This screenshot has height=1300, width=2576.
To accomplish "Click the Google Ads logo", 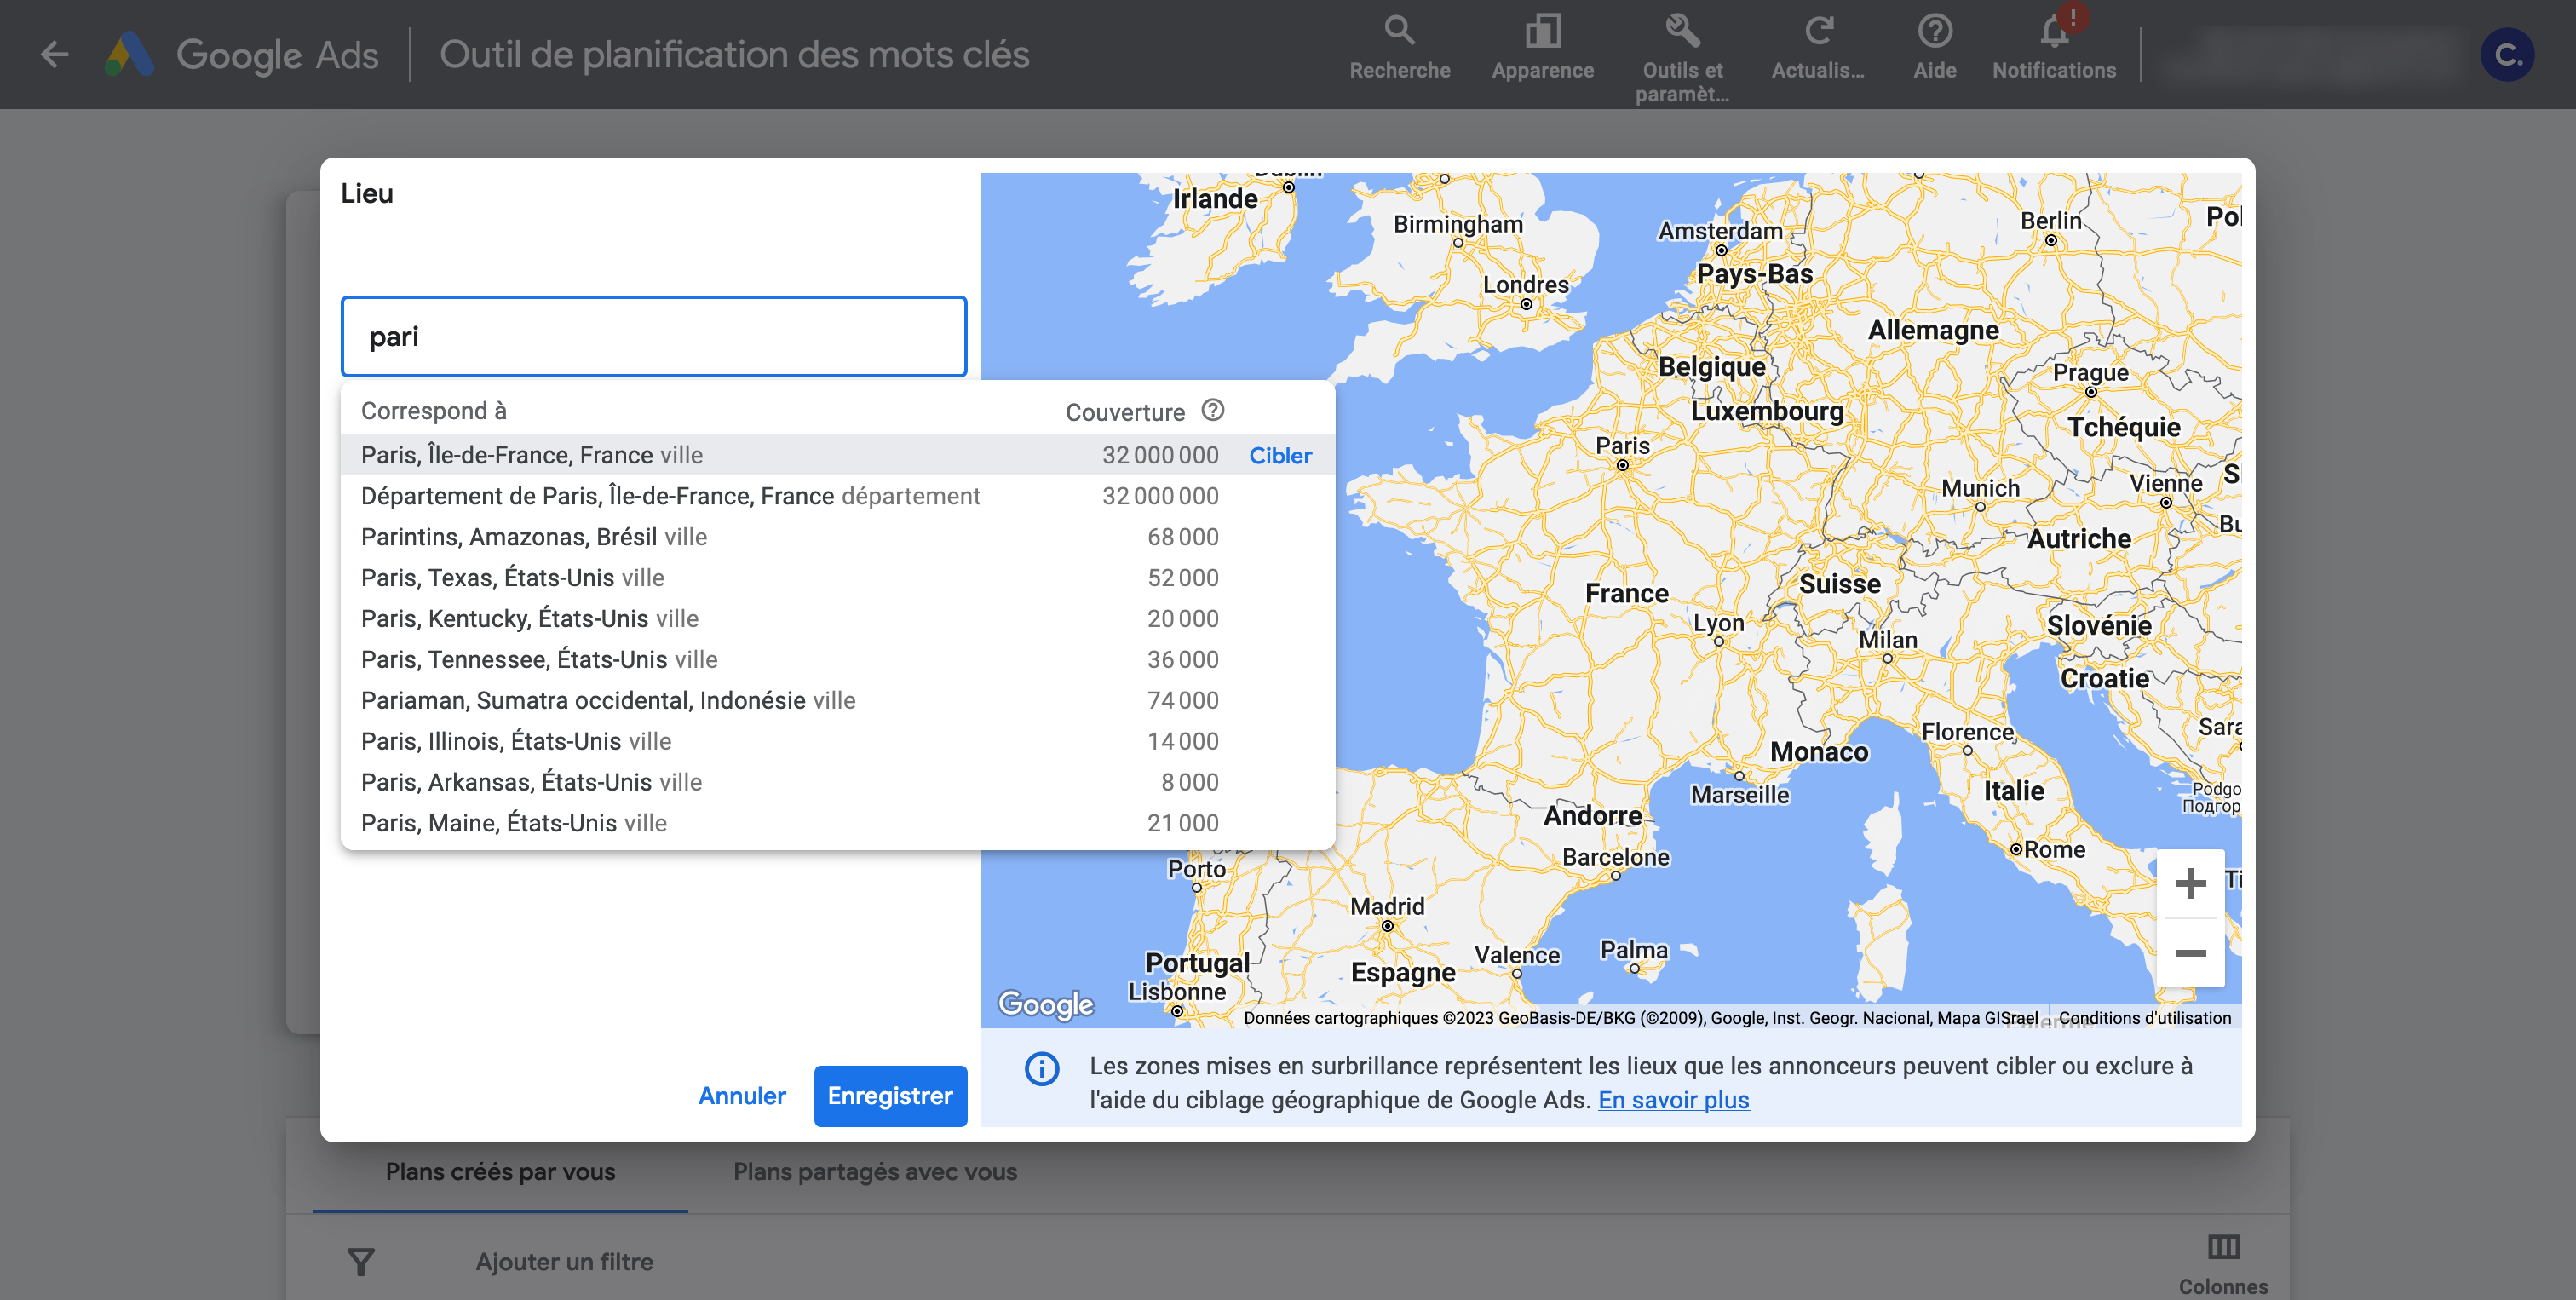I will click(242, 54).
